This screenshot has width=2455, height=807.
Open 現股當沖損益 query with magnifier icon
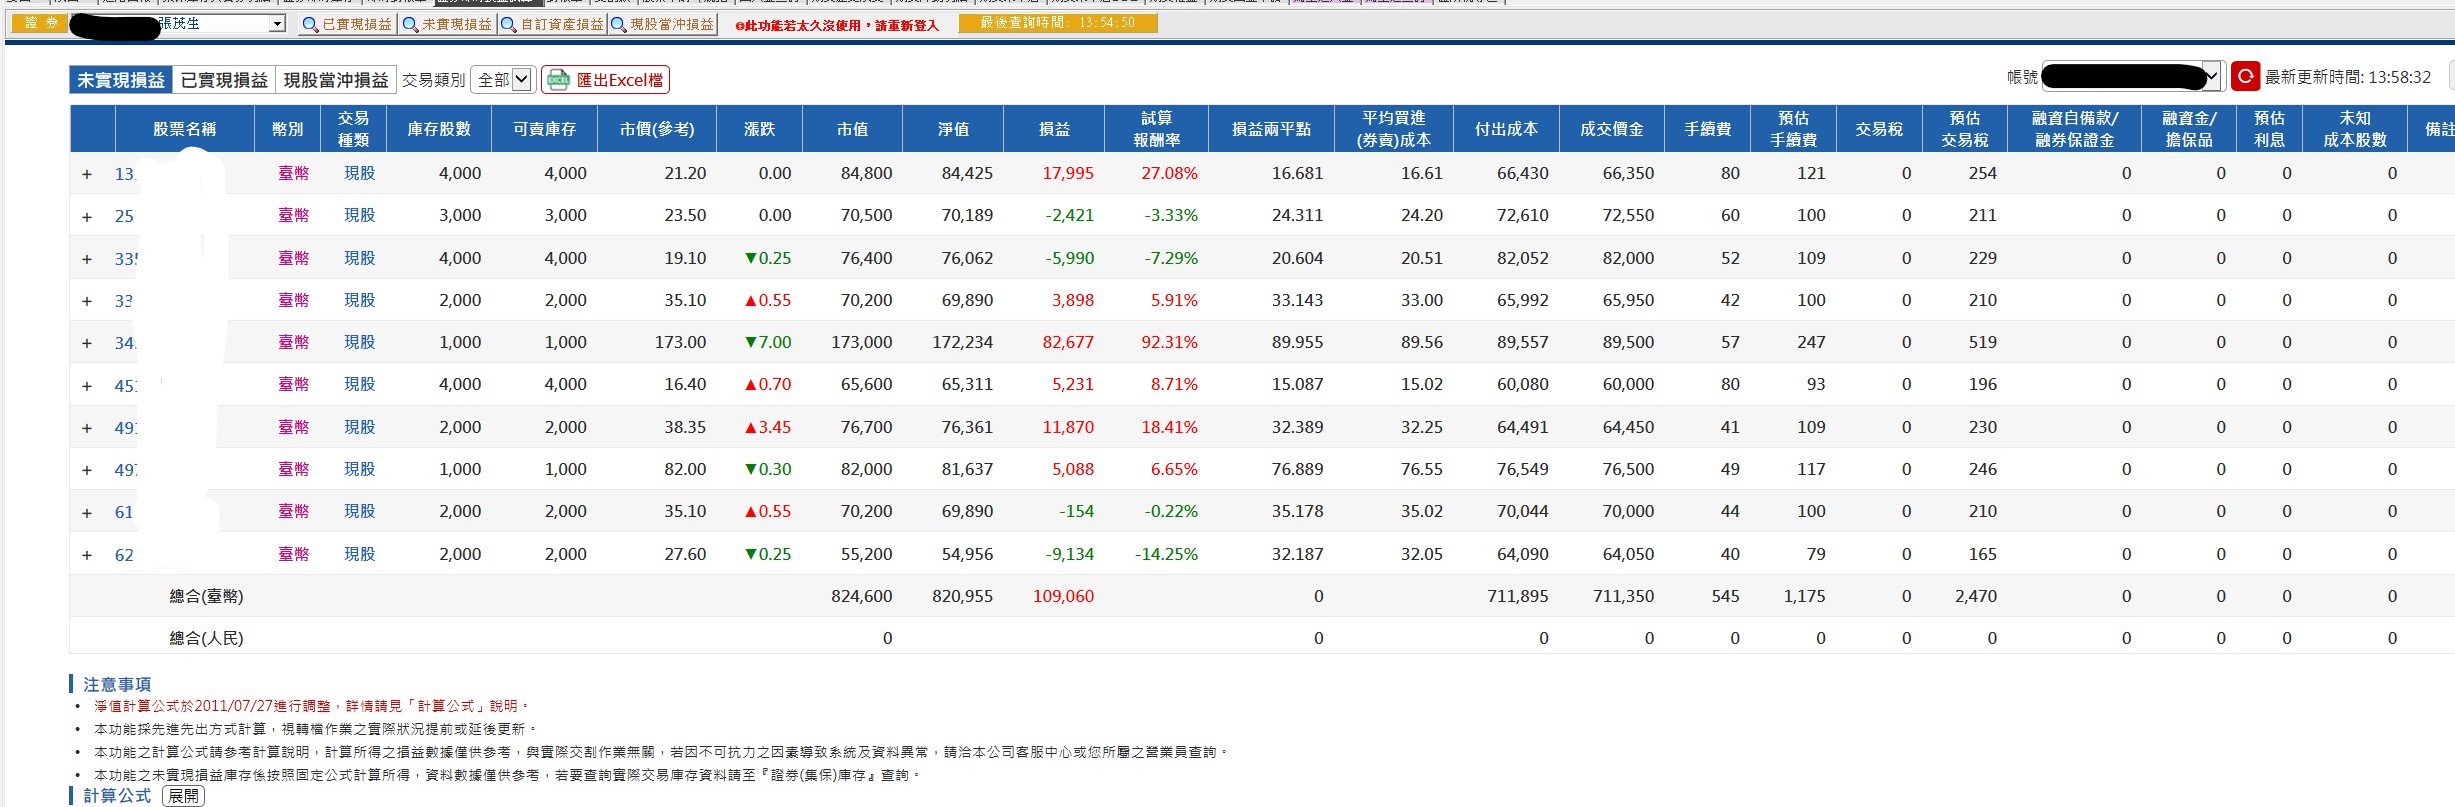(x=662, y=24)
